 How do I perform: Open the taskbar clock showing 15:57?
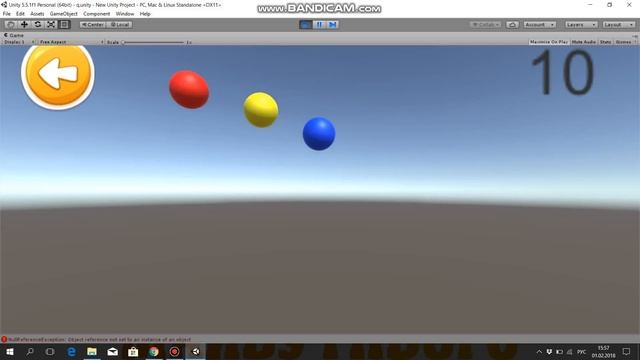[x=604, y=352]
